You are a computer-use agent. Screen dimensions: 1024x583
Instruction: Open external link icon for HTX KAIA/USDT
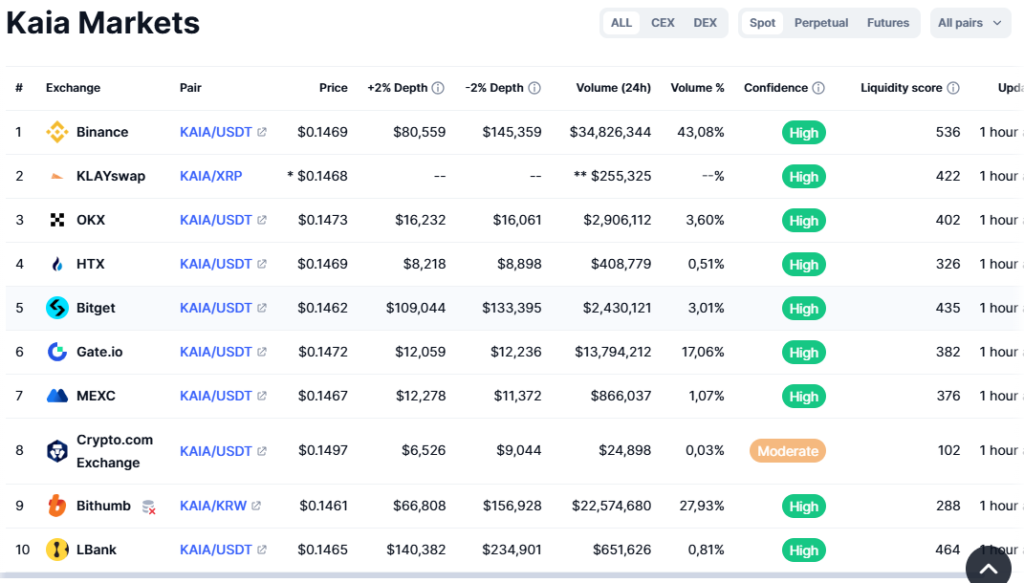(262, 264)
